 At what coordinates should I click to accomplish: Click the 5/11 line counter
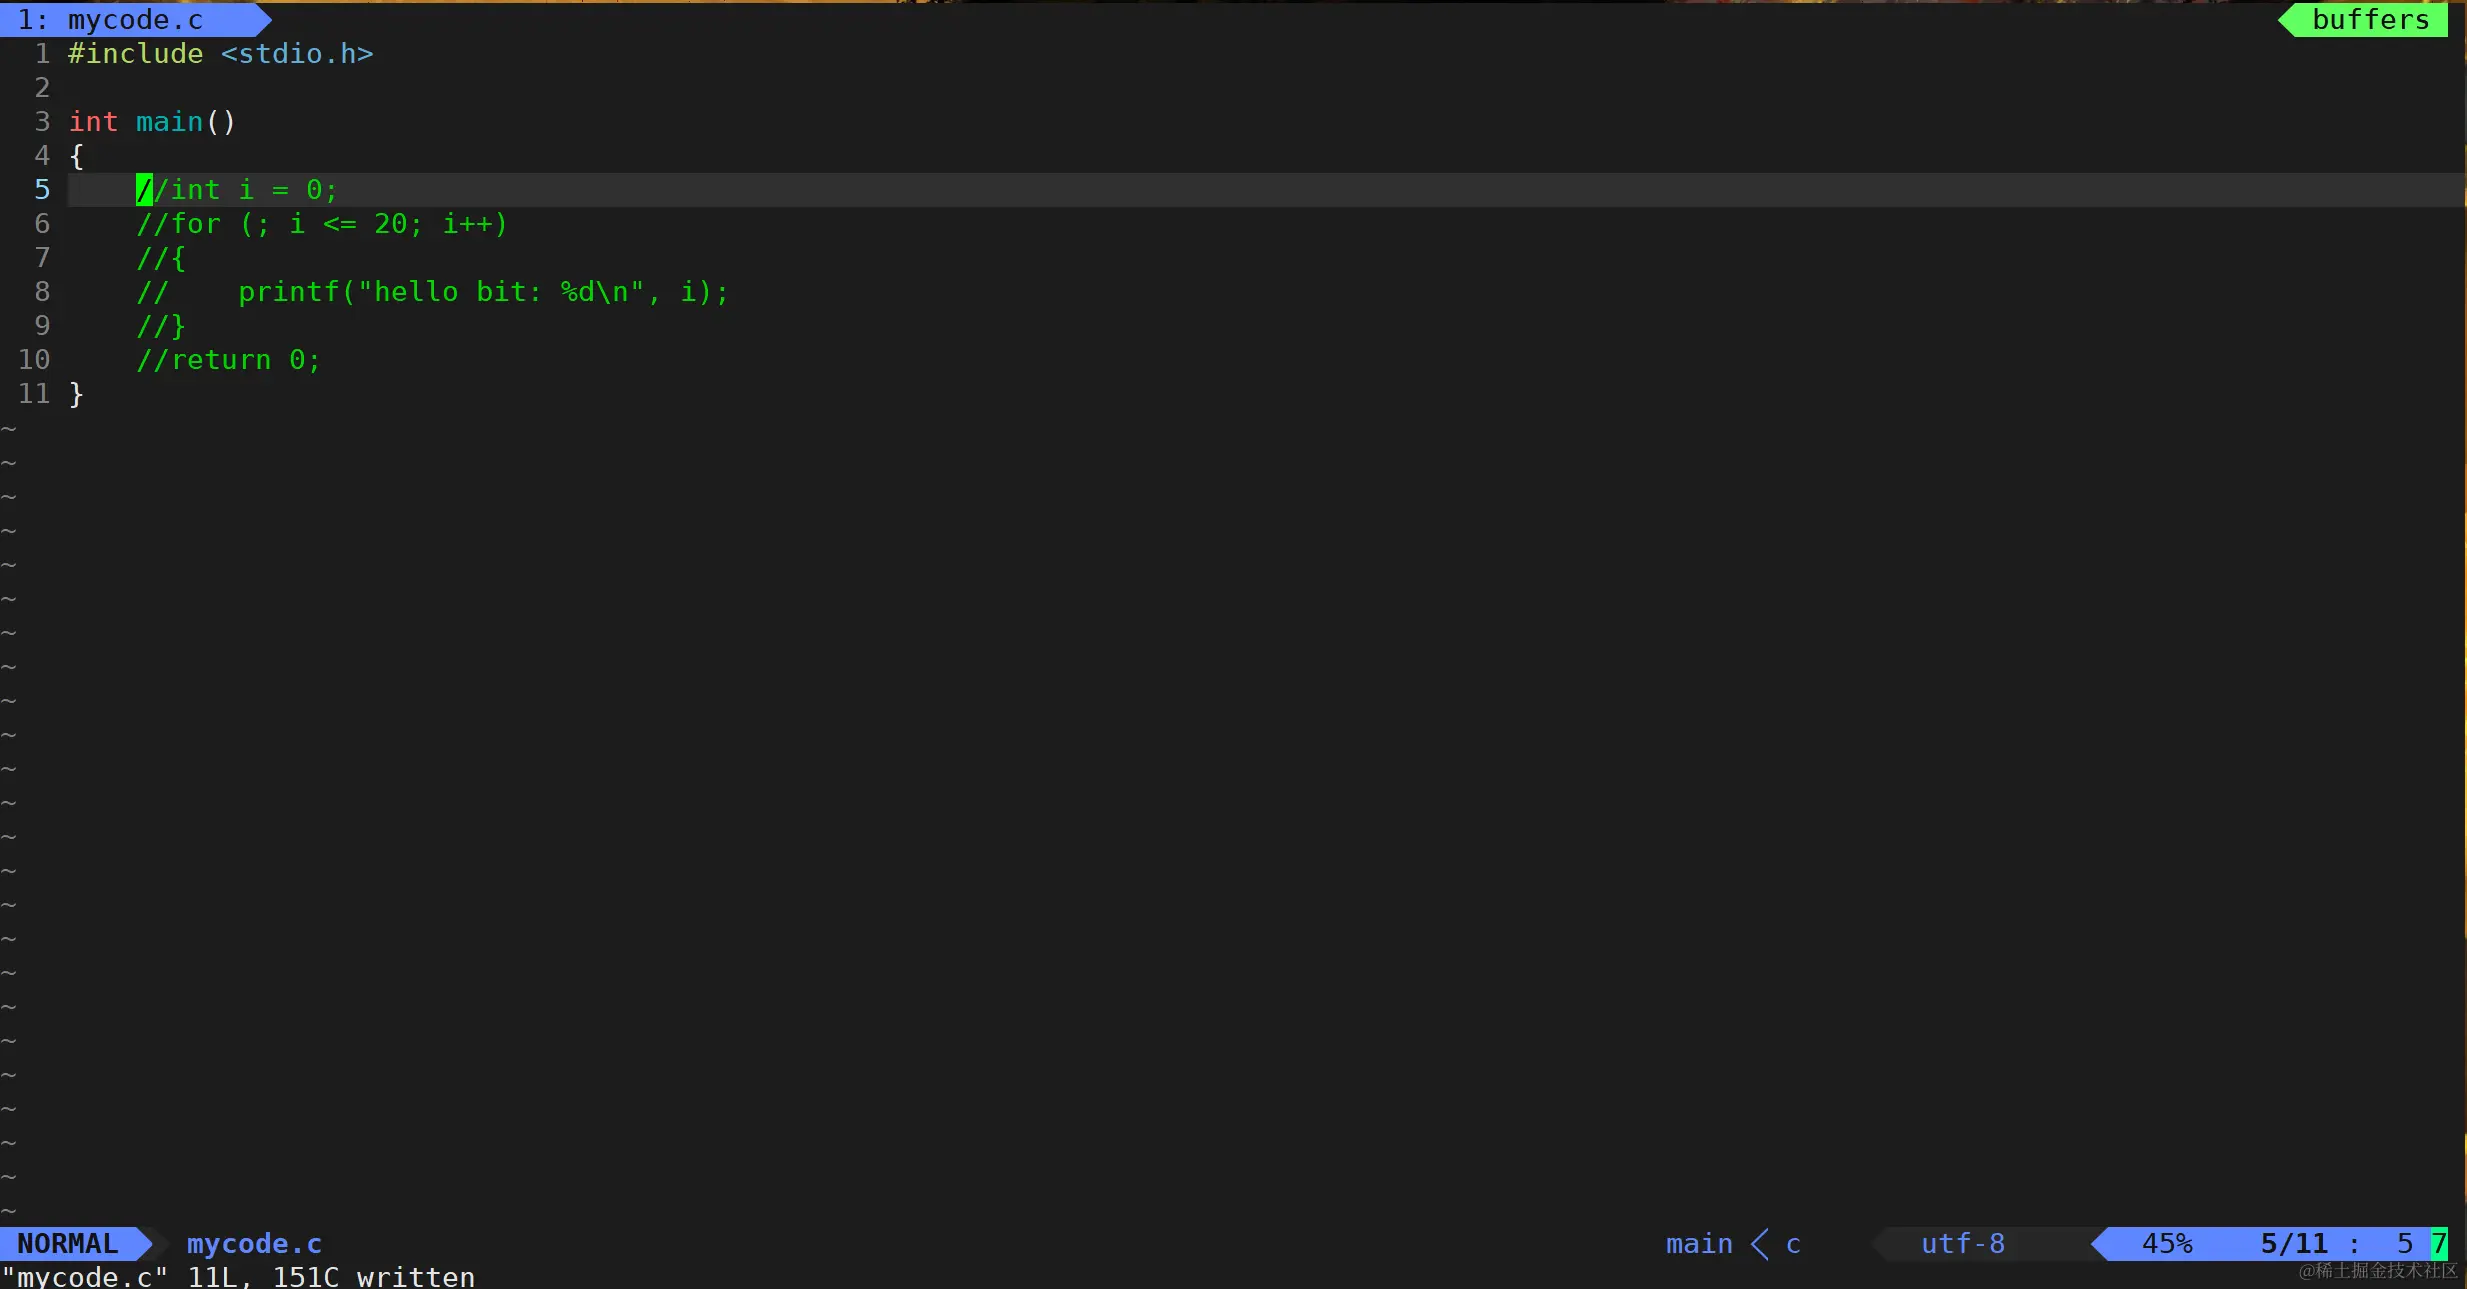pyautogui.click(x=2293, y=1243)
